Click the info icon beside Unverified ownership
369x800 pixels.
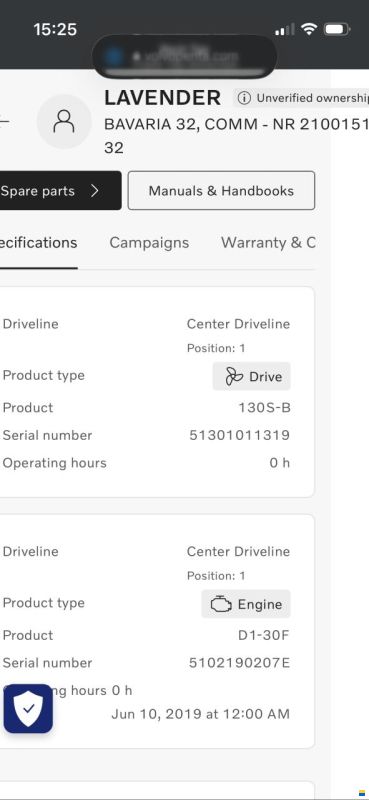pos(244,98)
